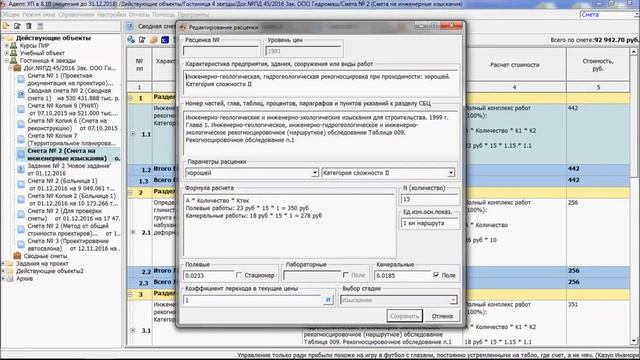The height and width of the screenshot is (360, 640).
Task: Click the N (количество) field showing 15
Action: point(429,199)
